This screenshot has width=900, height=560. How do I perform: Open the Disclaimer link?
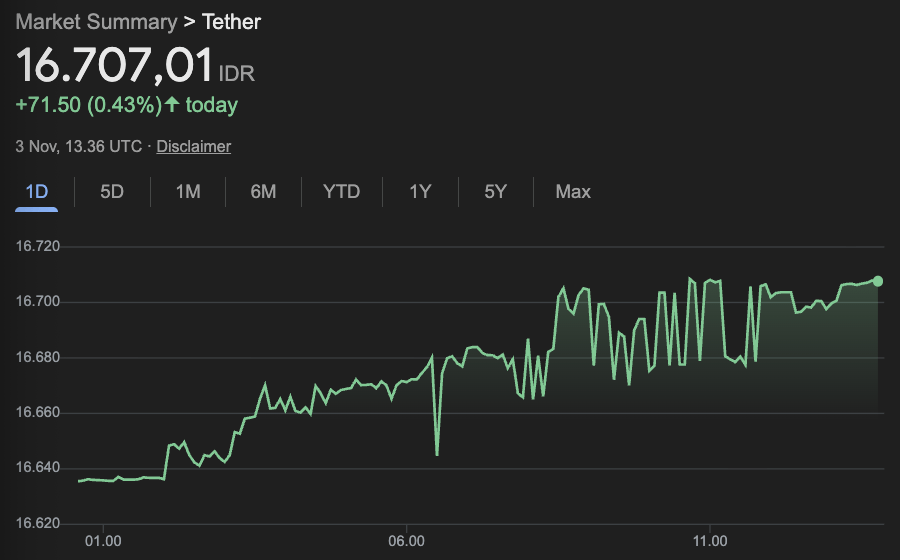193,146
